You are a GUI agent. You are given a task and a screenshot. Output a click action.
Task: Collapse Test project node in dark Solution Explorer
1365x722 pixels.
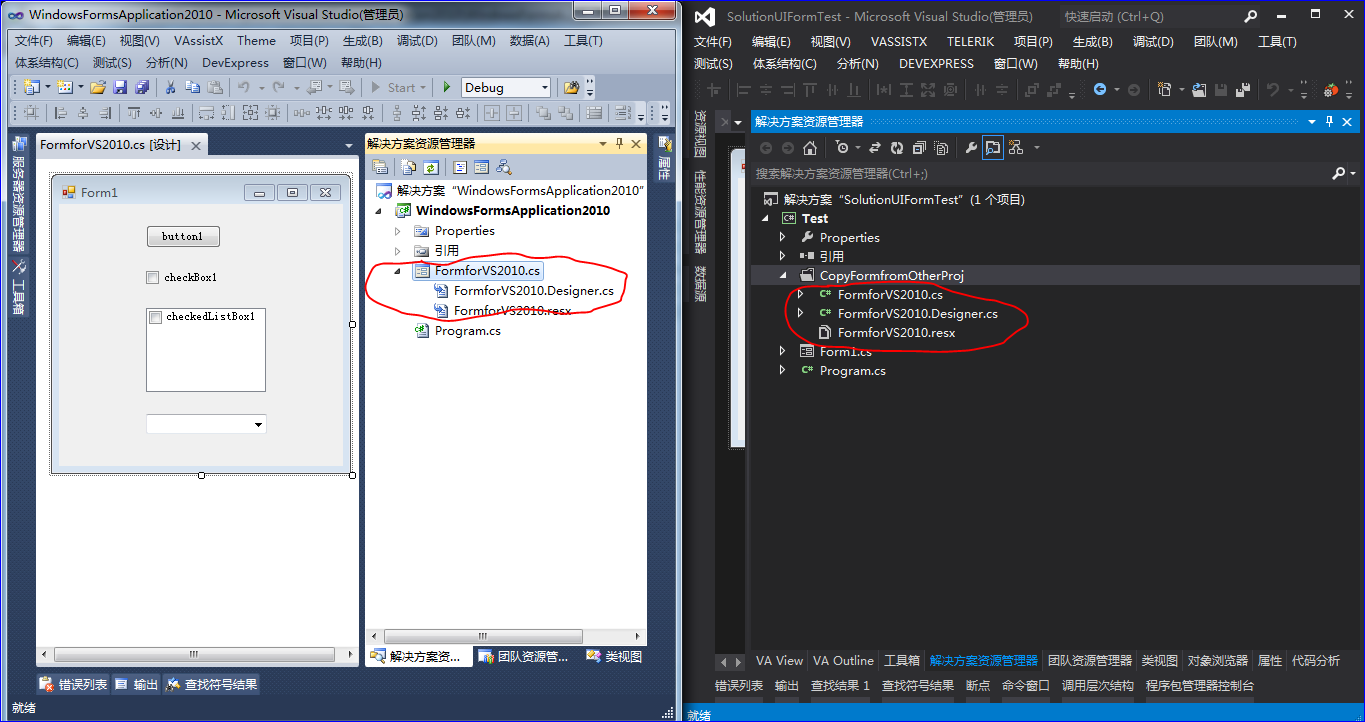tap(765, 218)
